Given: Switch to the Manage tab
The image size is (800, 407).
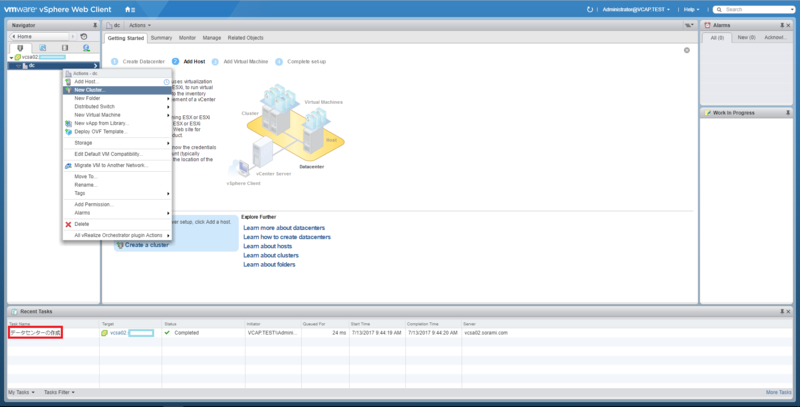Looking at the screenshot, I should [212, 38].
